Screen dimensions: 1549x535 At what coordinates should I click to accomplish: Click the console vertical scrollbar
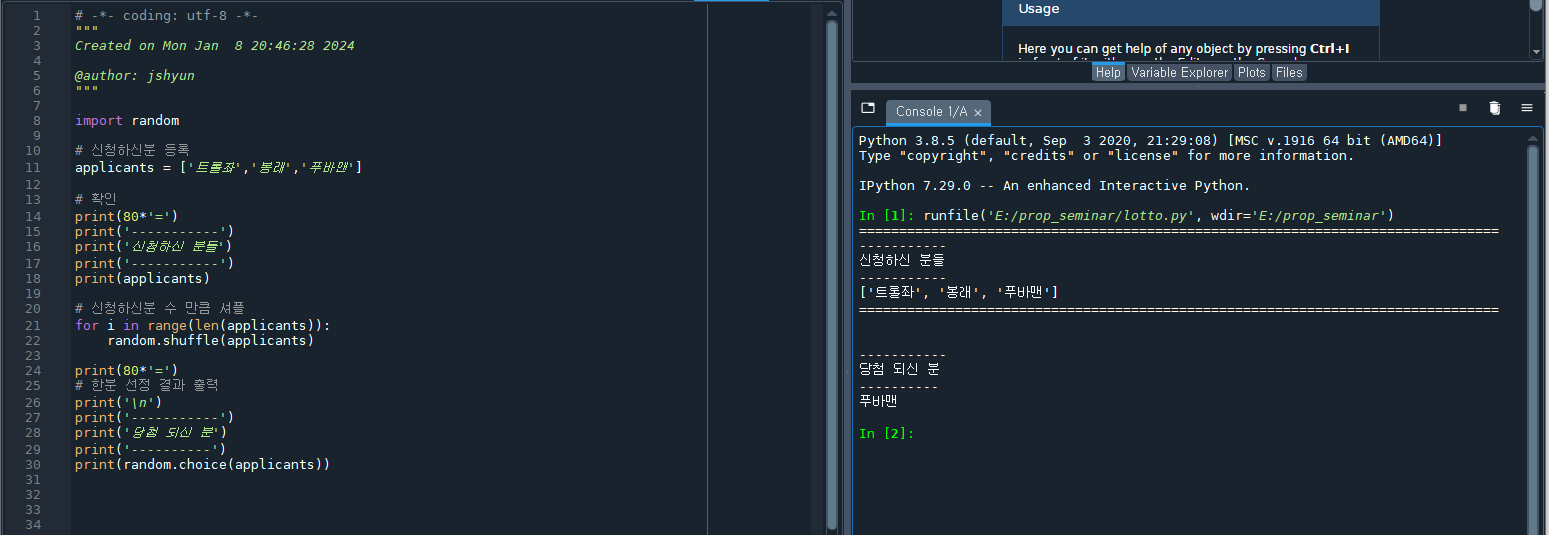point(1533,340)
